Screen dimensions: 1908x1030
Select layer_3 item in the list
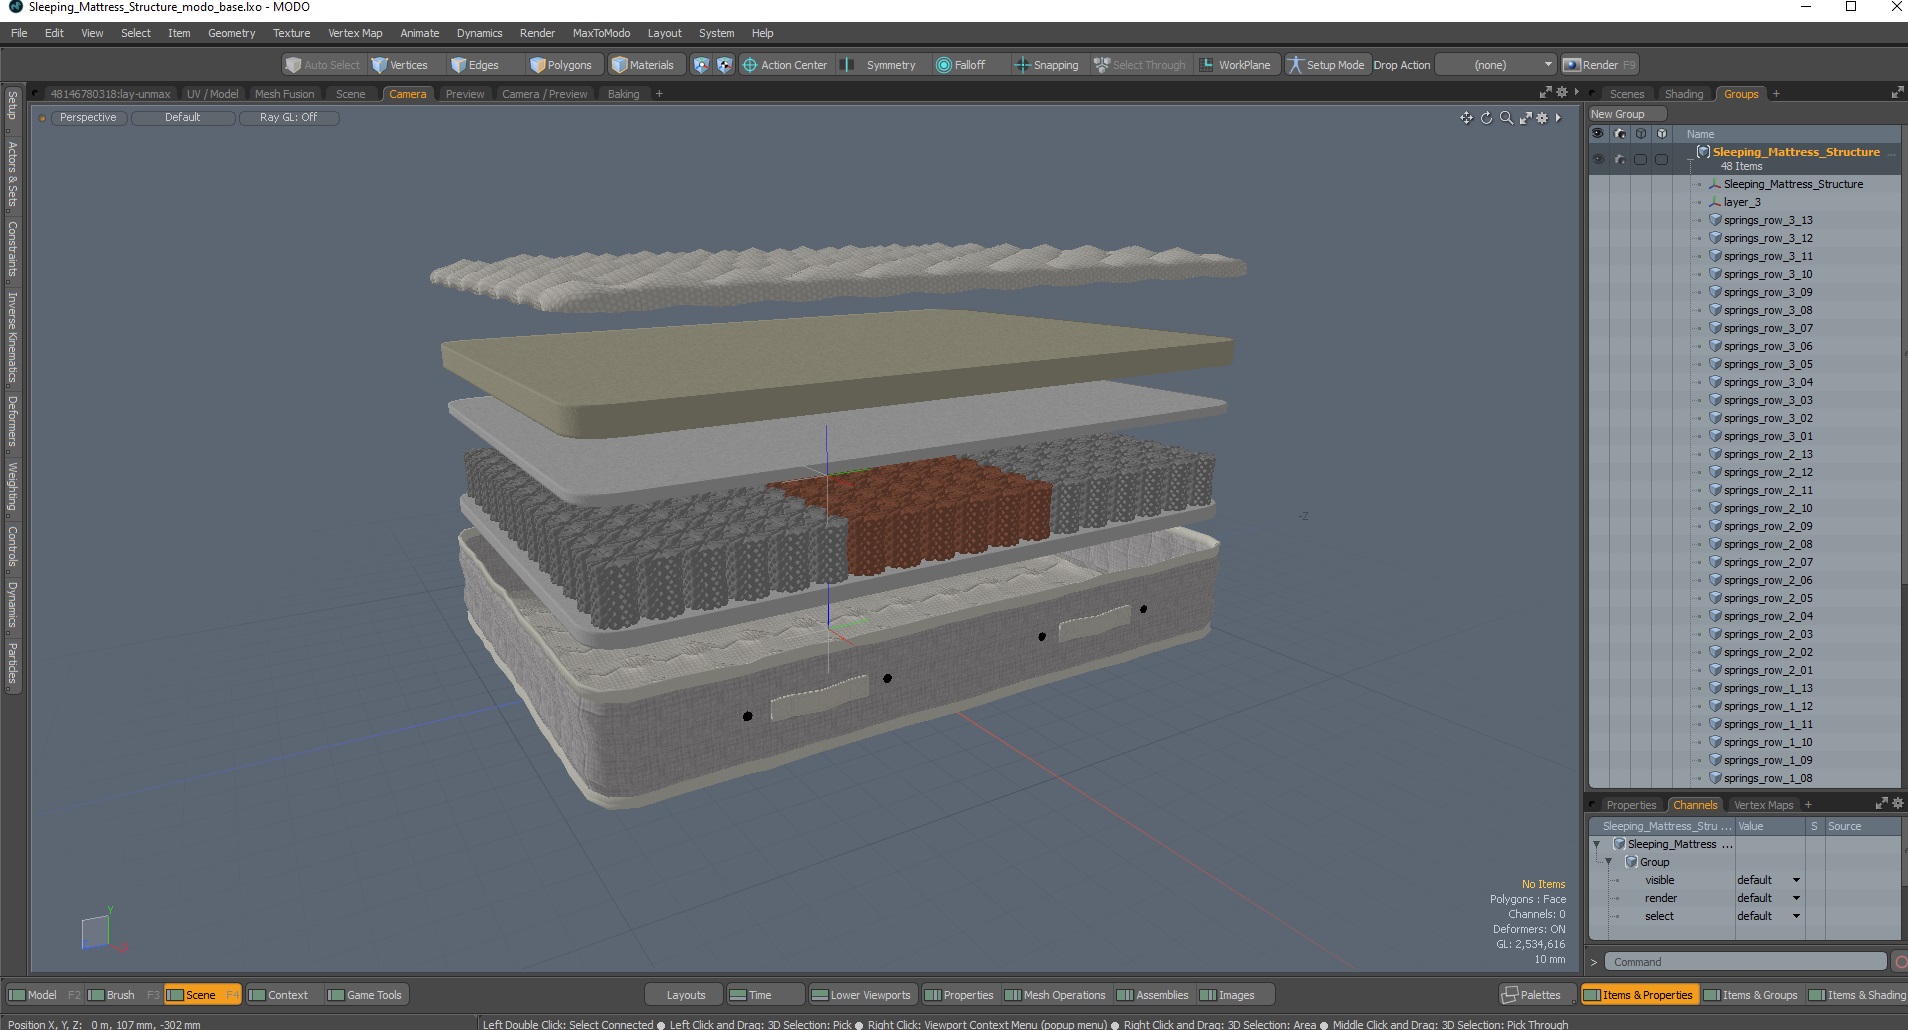pos(1742,202)
